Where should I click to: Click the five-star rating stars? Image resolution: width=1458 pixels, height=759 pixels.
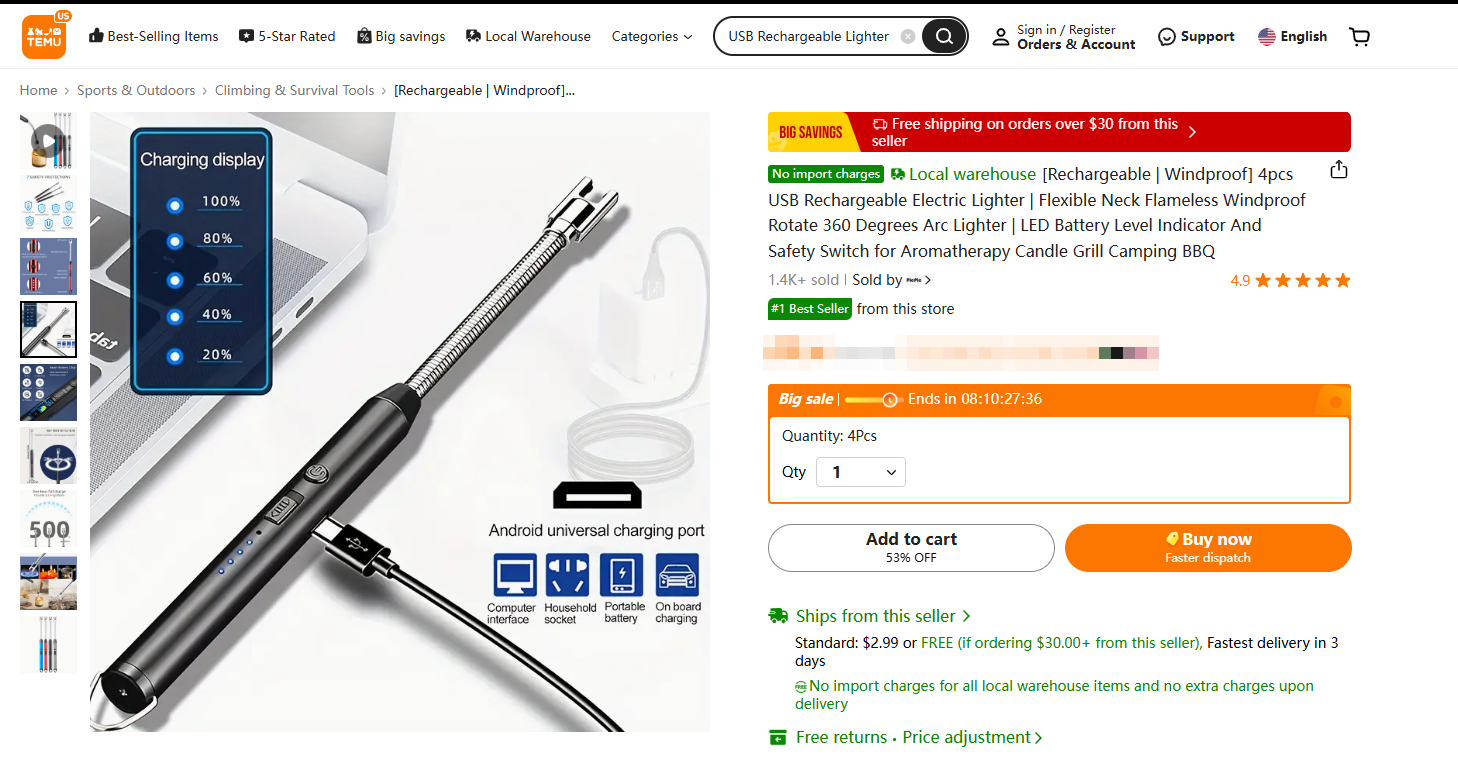point(1303,281)
